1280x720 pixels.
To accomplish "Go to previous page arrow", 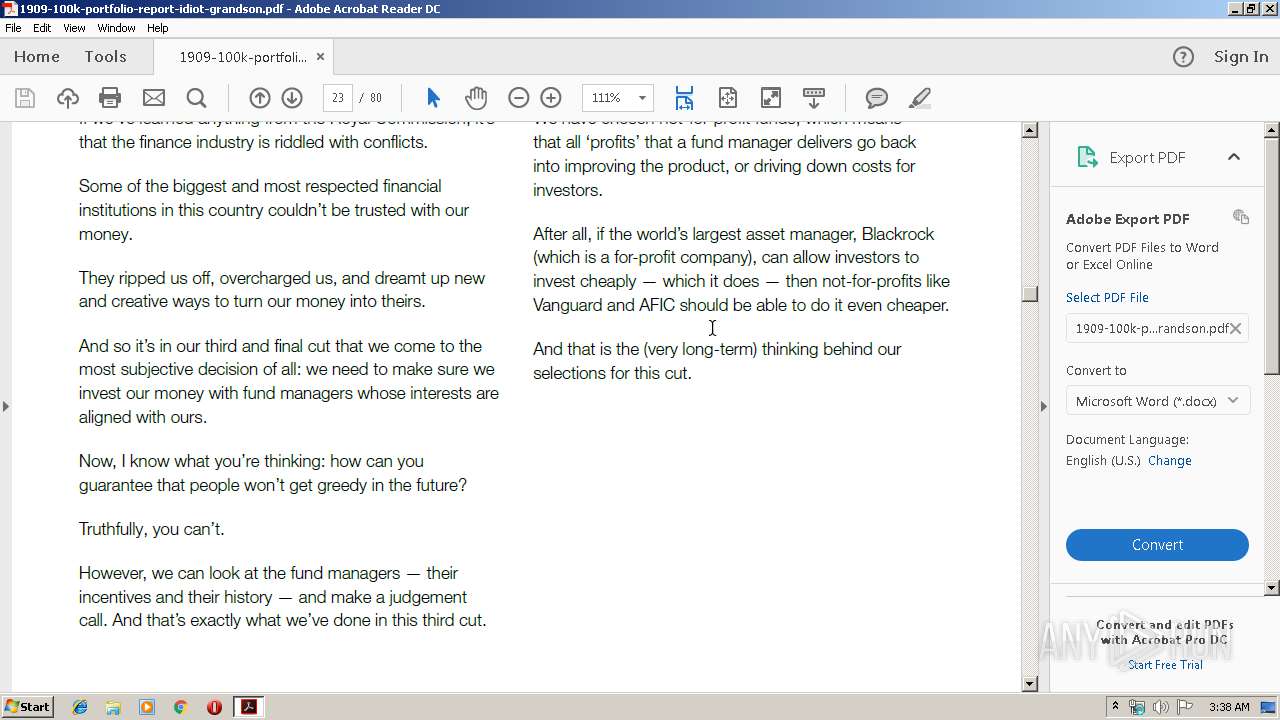I will point(260,98).
